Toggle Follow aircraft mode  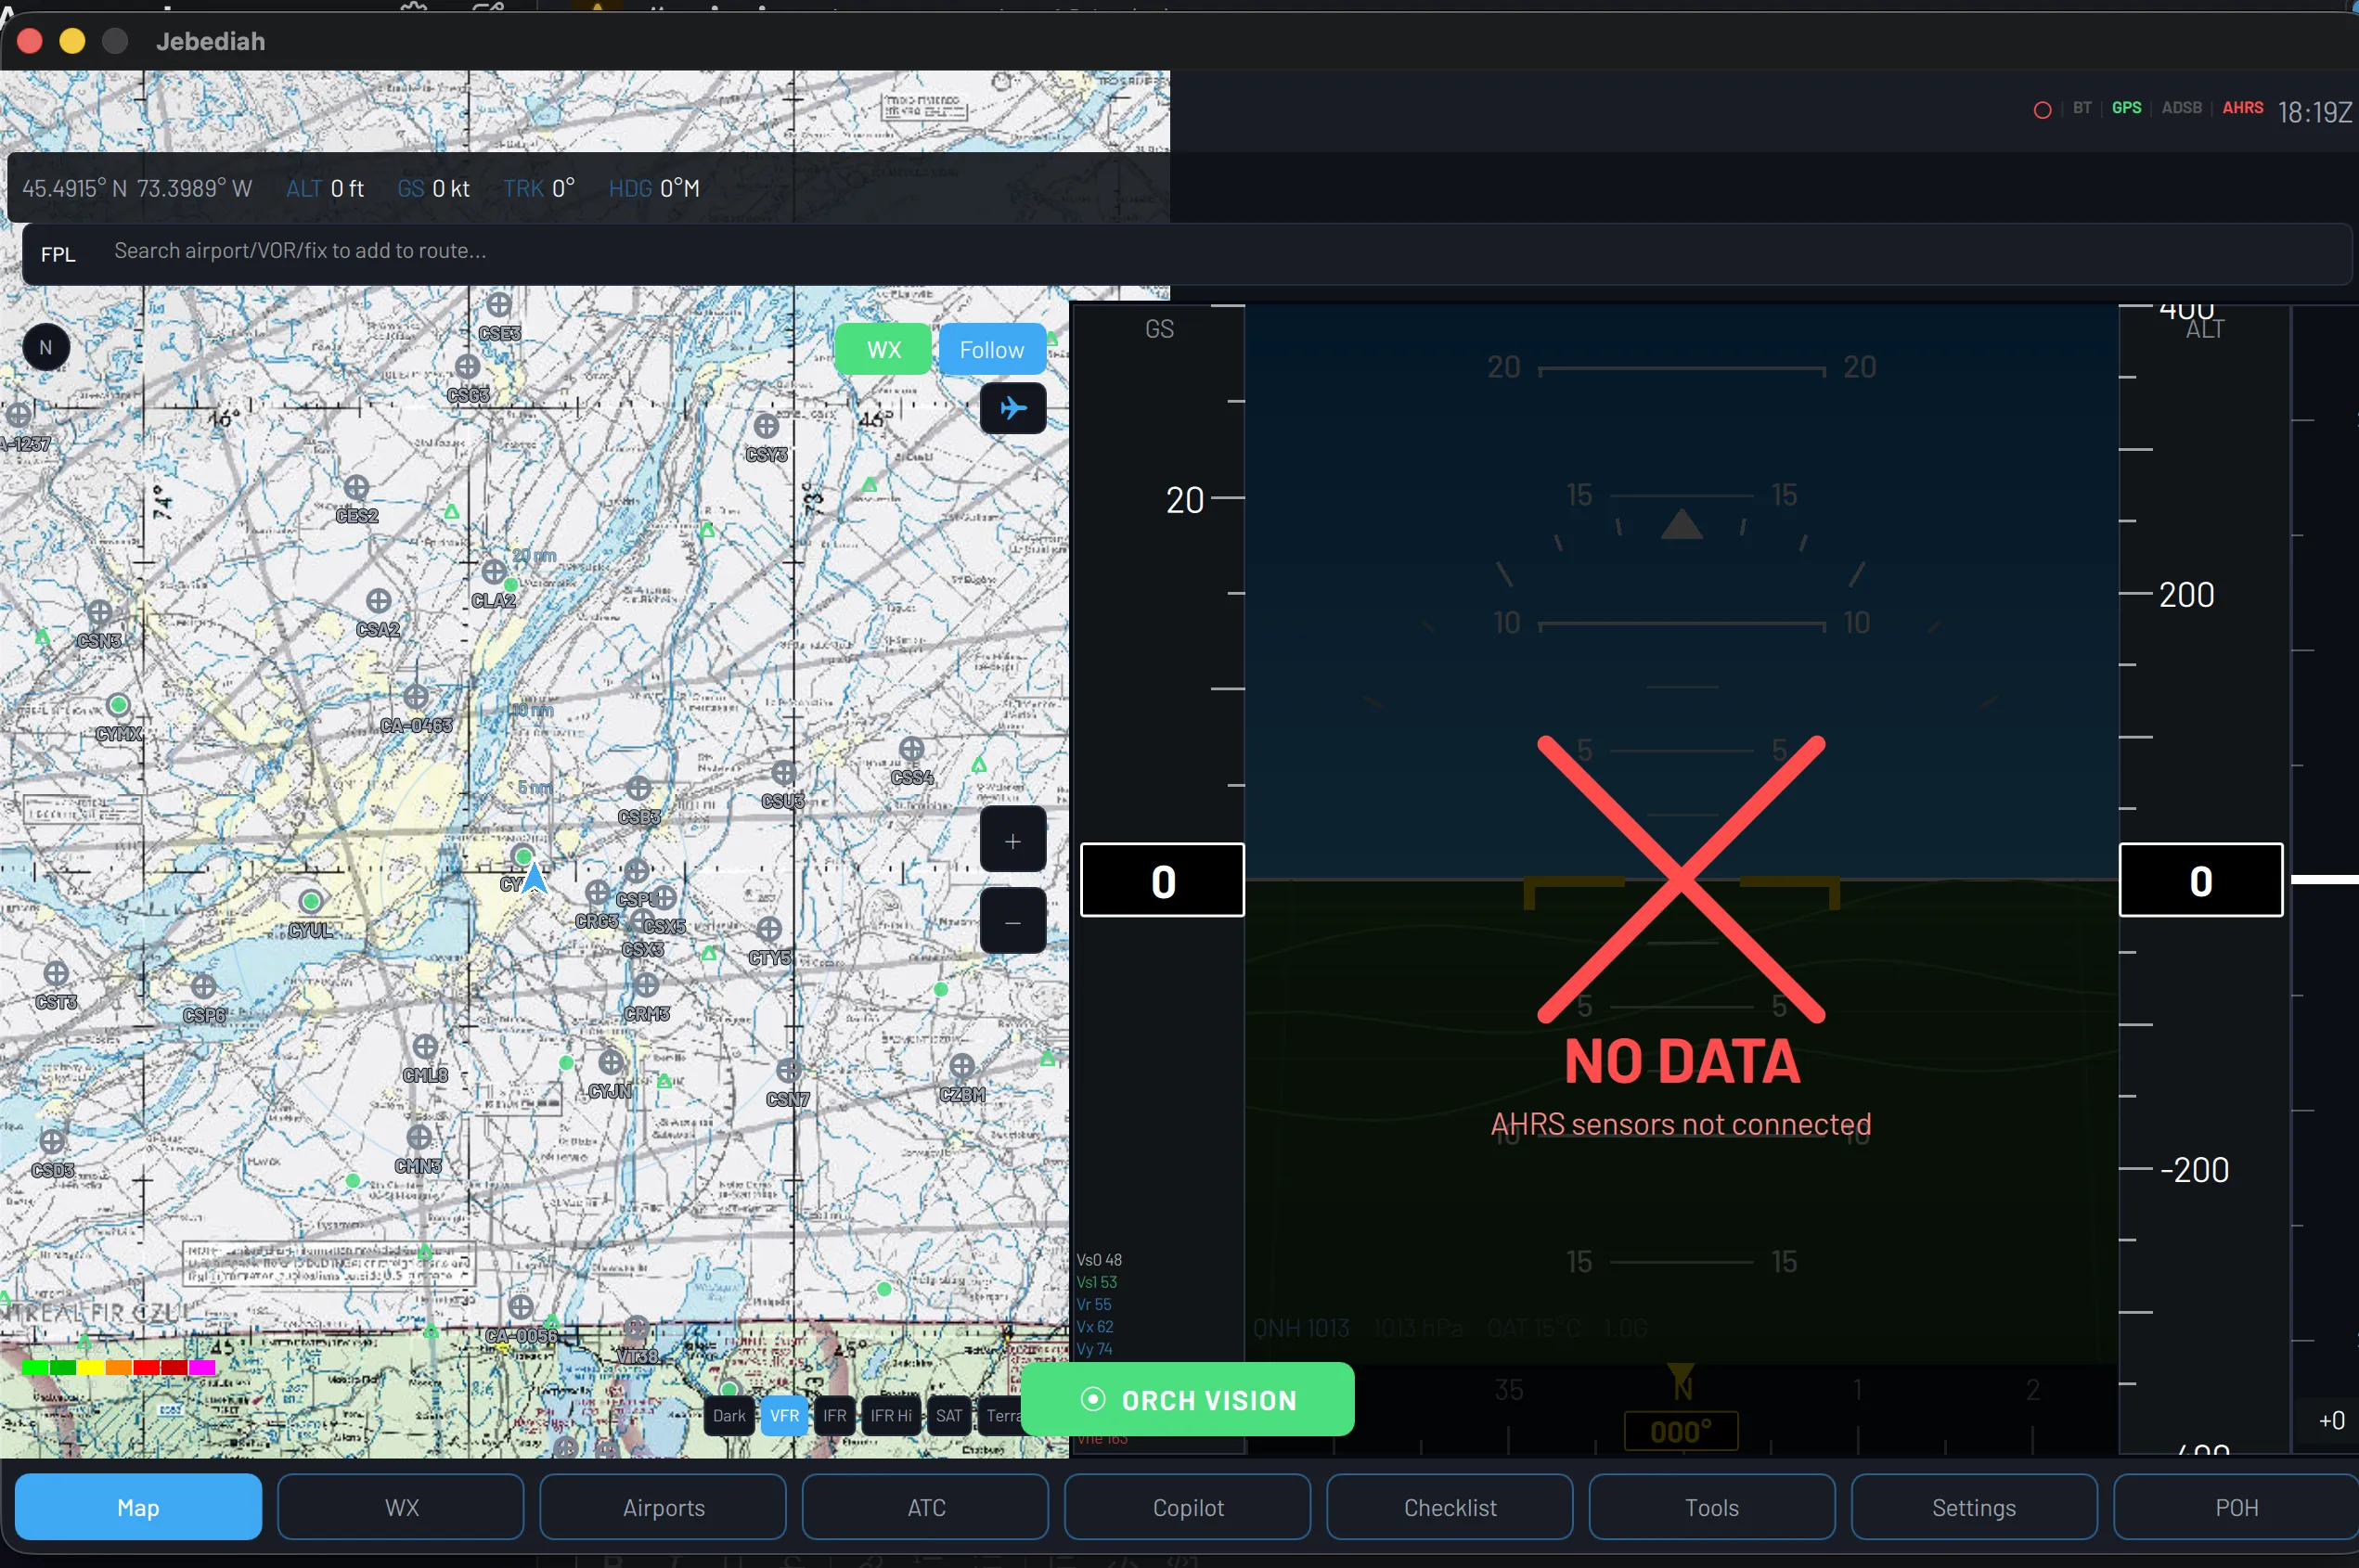991,350
